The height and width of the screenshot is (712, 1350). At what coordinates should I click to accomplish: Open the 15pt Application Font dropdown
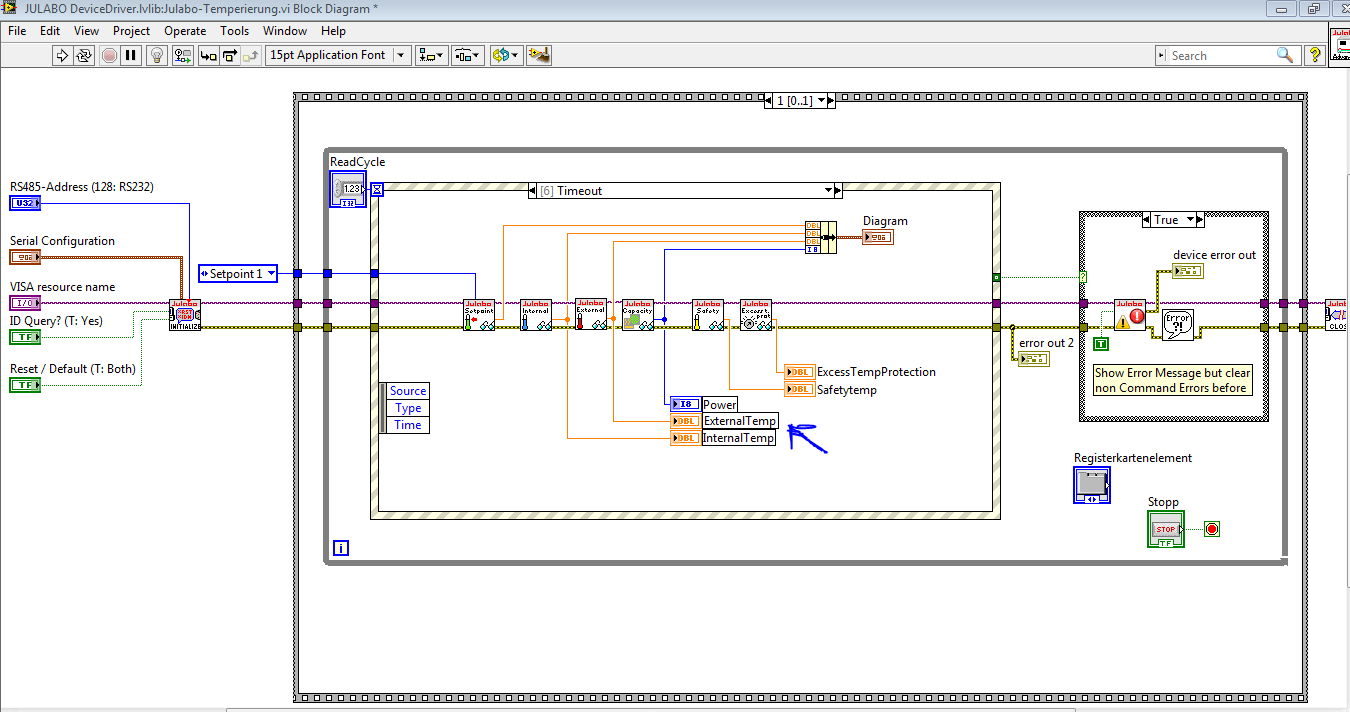point(401,56)
